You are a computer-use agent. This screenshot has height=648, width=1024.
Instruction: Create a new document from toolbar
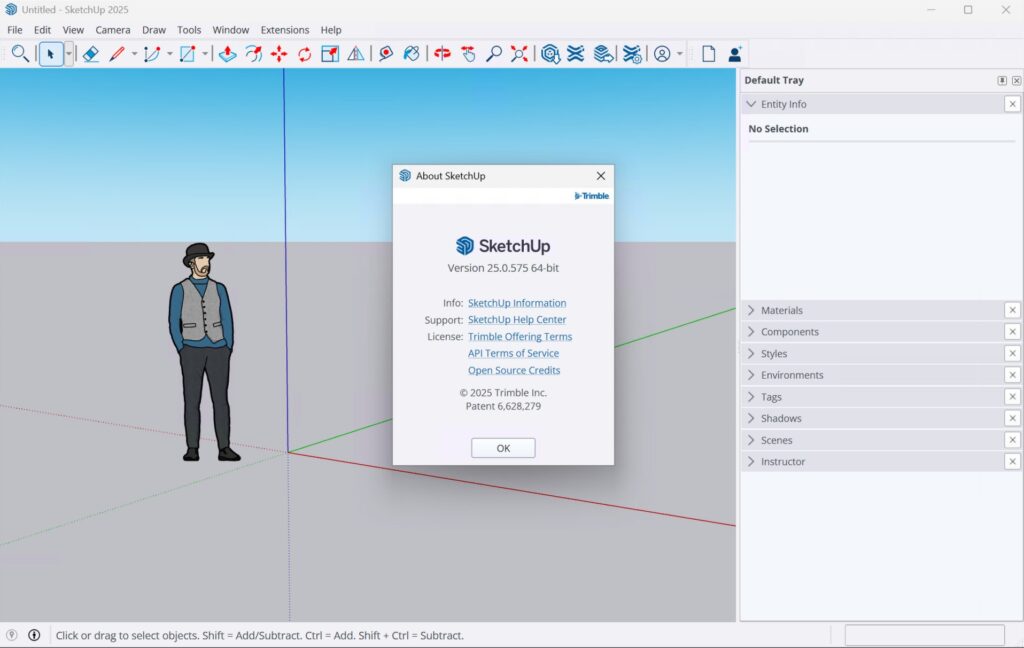click(709, 54)
